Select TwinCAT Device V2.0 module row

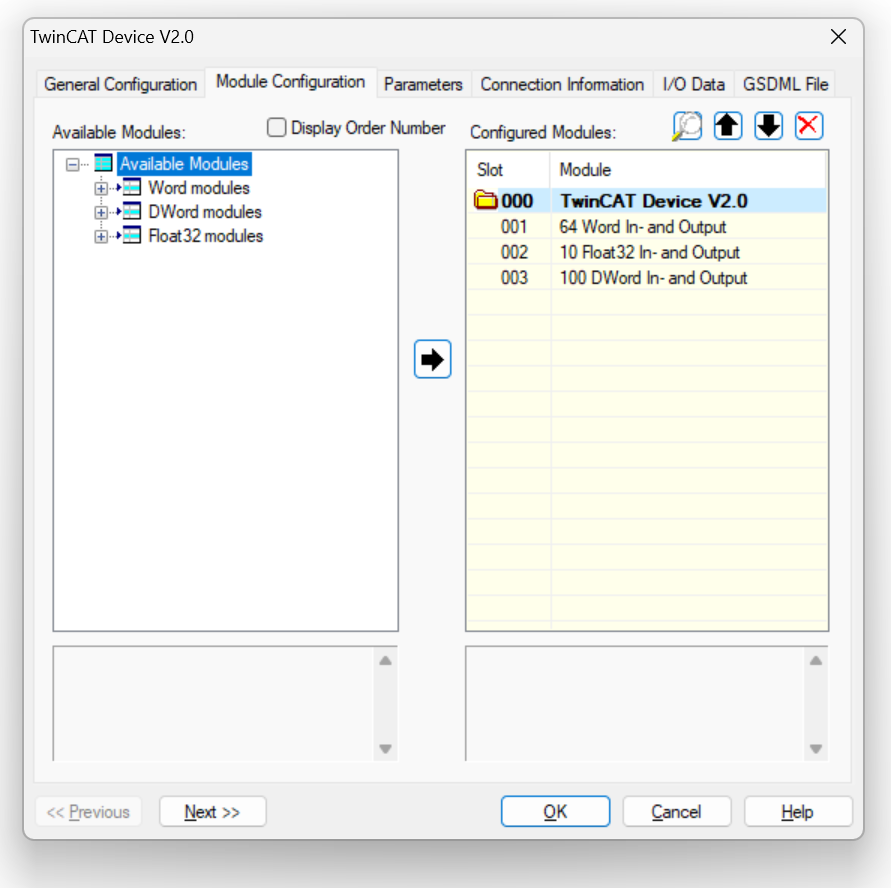point(647,201)
